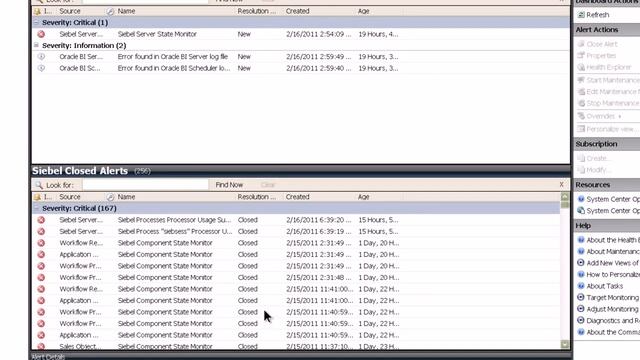Close the Closed Alerts search bar with X
Viewport: 640px width, 360px height.
pyautogui.click(x=562, y=184)
